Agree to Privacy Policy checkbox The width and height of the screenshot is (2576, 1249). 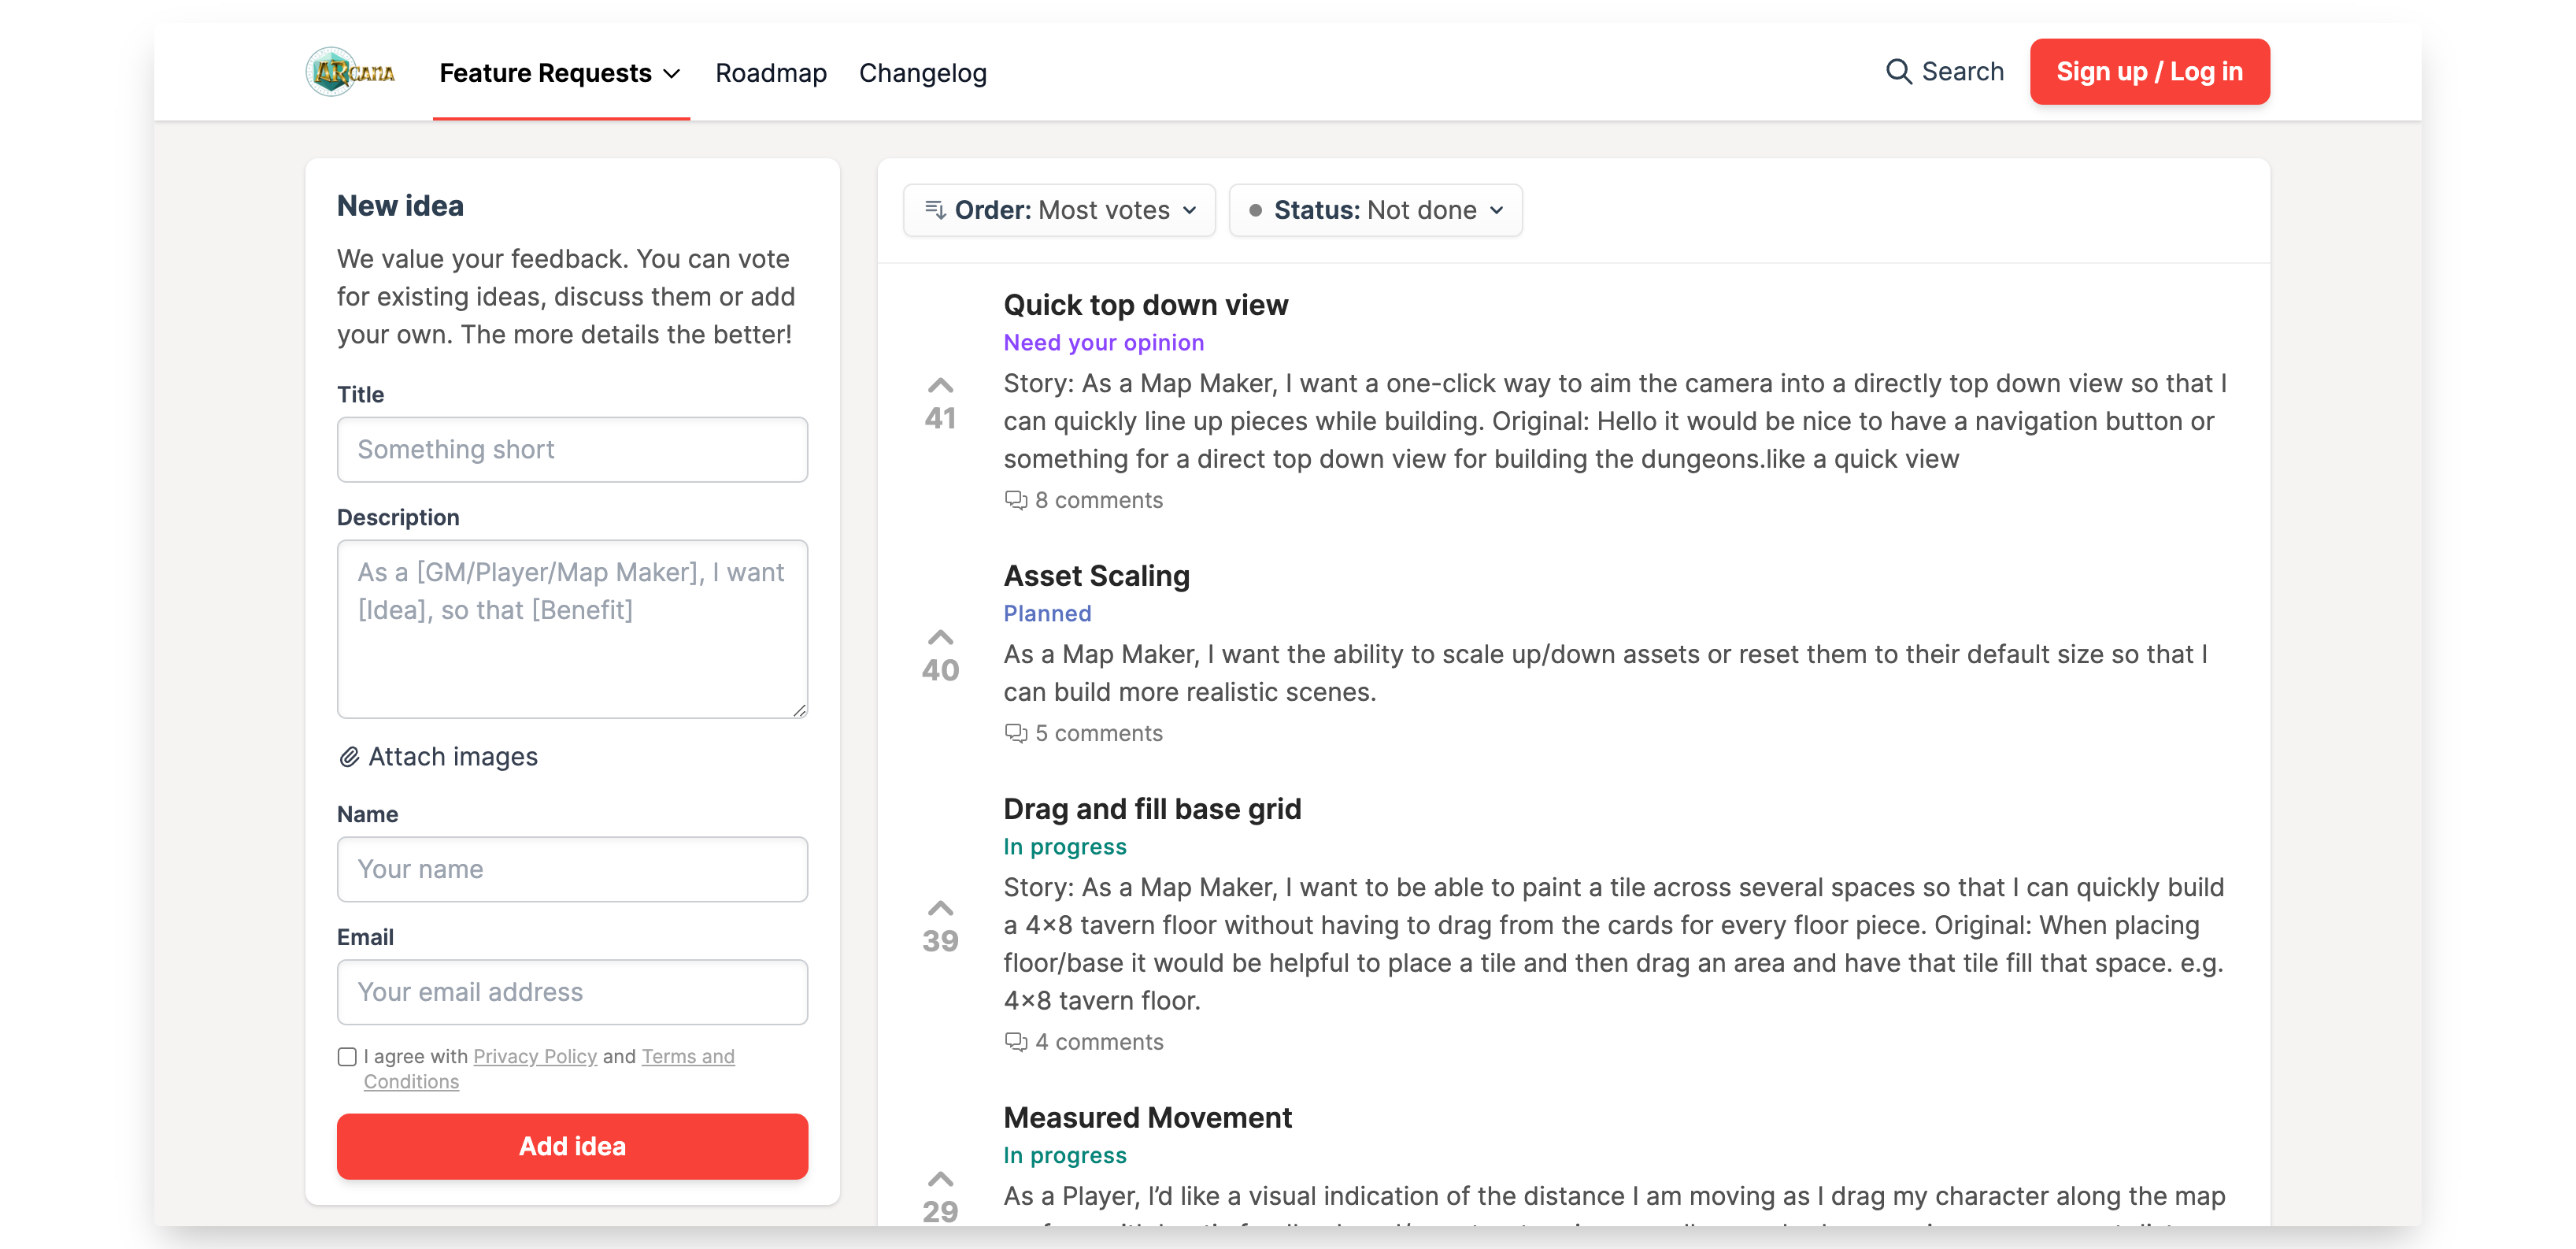[x=347, y=1057]
